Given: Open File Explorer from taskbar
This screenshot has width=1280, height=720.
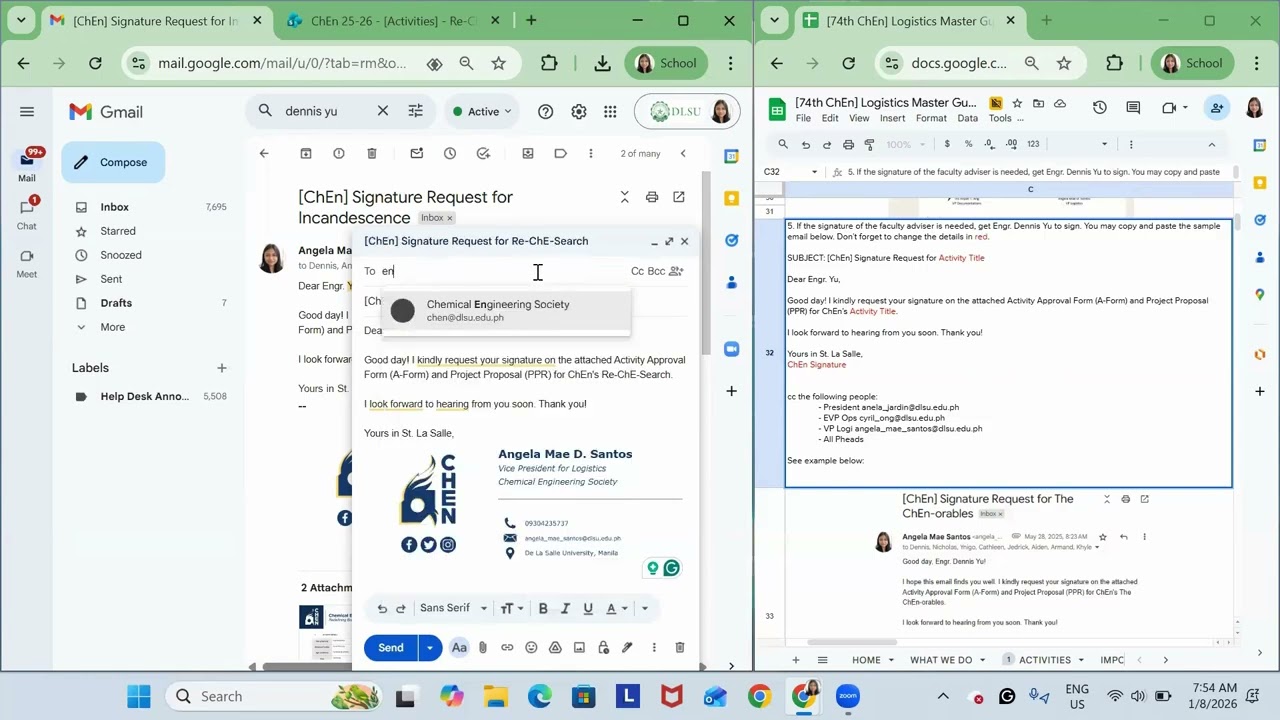Looking at the screenshot, I should (x=496, y=696).
